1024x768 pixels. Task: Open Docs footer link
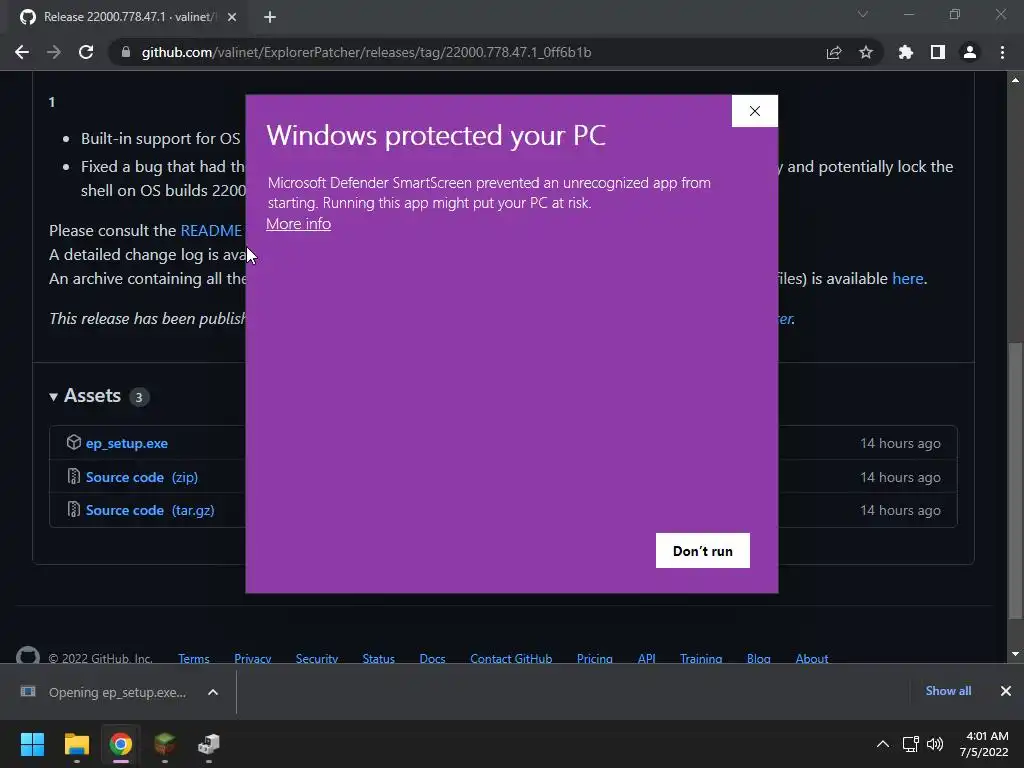tap(432, 658)
